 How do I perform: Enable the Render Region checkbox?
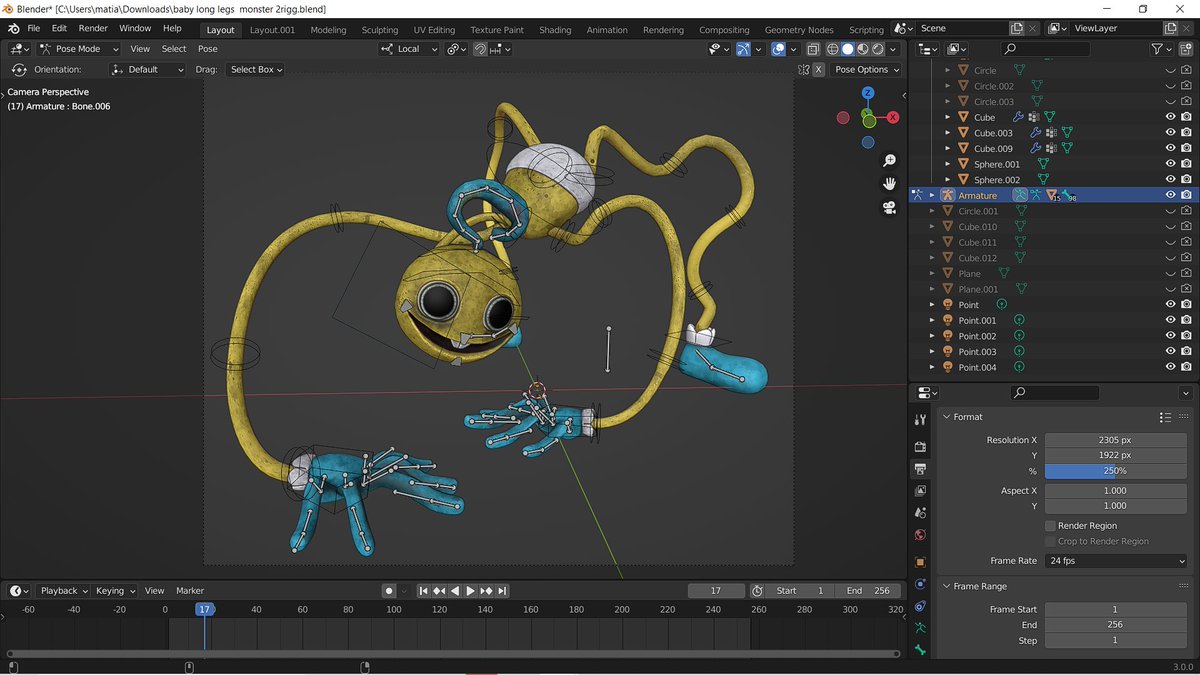tap(1050, 526)
